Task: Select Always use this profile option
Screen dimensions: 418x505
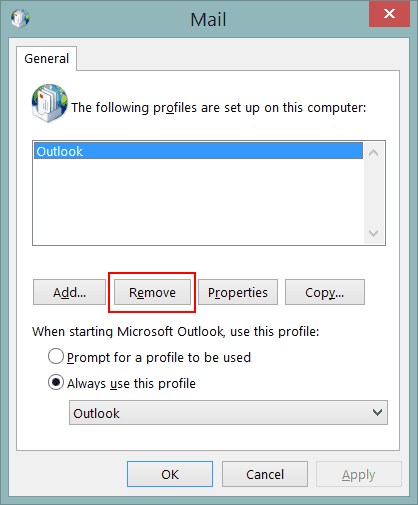Action: (56, 382)
